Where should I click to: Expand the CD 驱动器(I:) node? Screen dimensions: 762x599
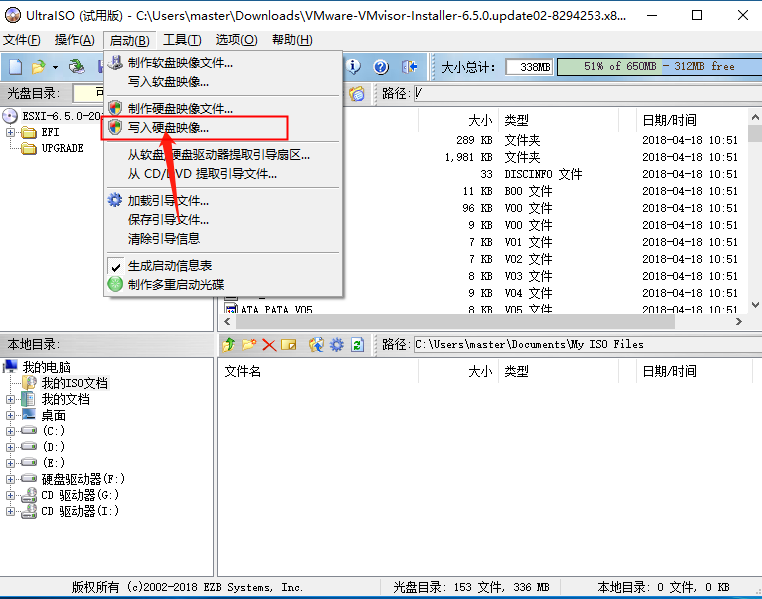10,511
